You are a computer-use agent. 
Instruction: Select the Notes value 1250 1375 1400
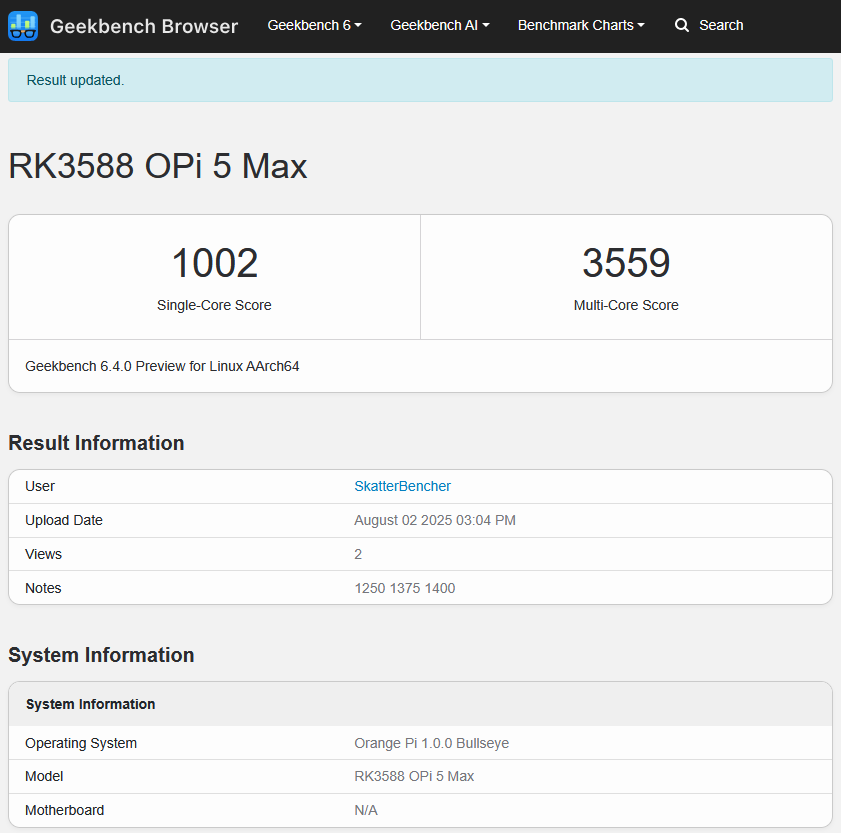(x=404, y=588)
